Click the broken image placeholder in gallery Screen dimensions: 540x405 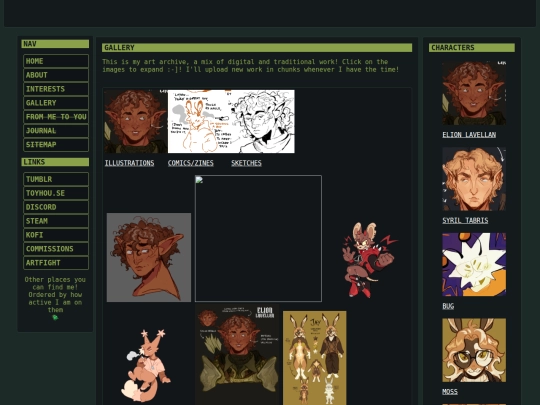coord(258,238)
